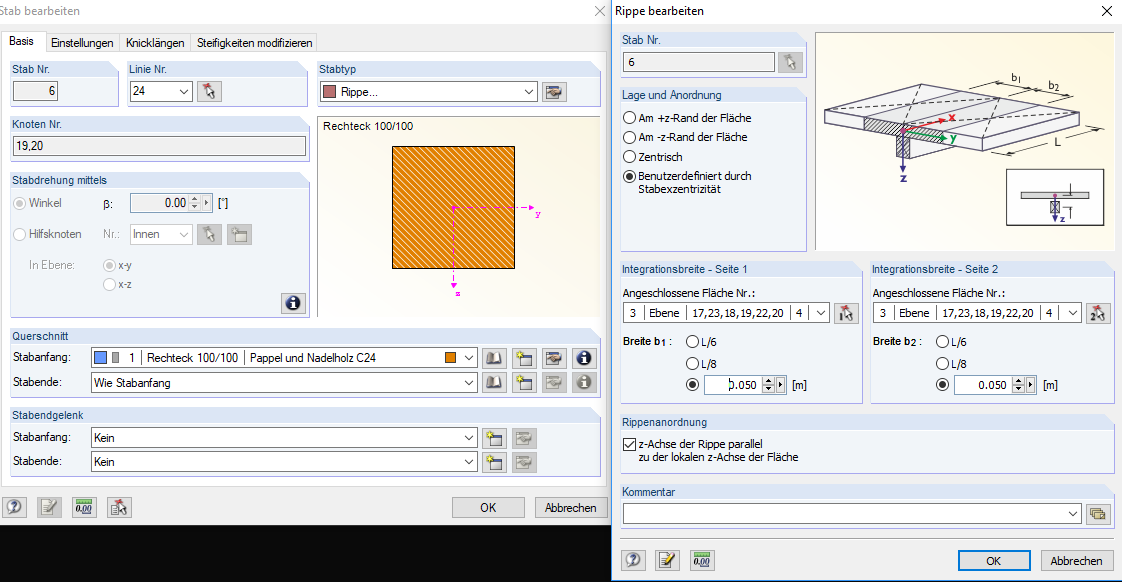Open Stabendgelenk Stabanfang dropdown

pyautogui.click(x=469, y=438)
